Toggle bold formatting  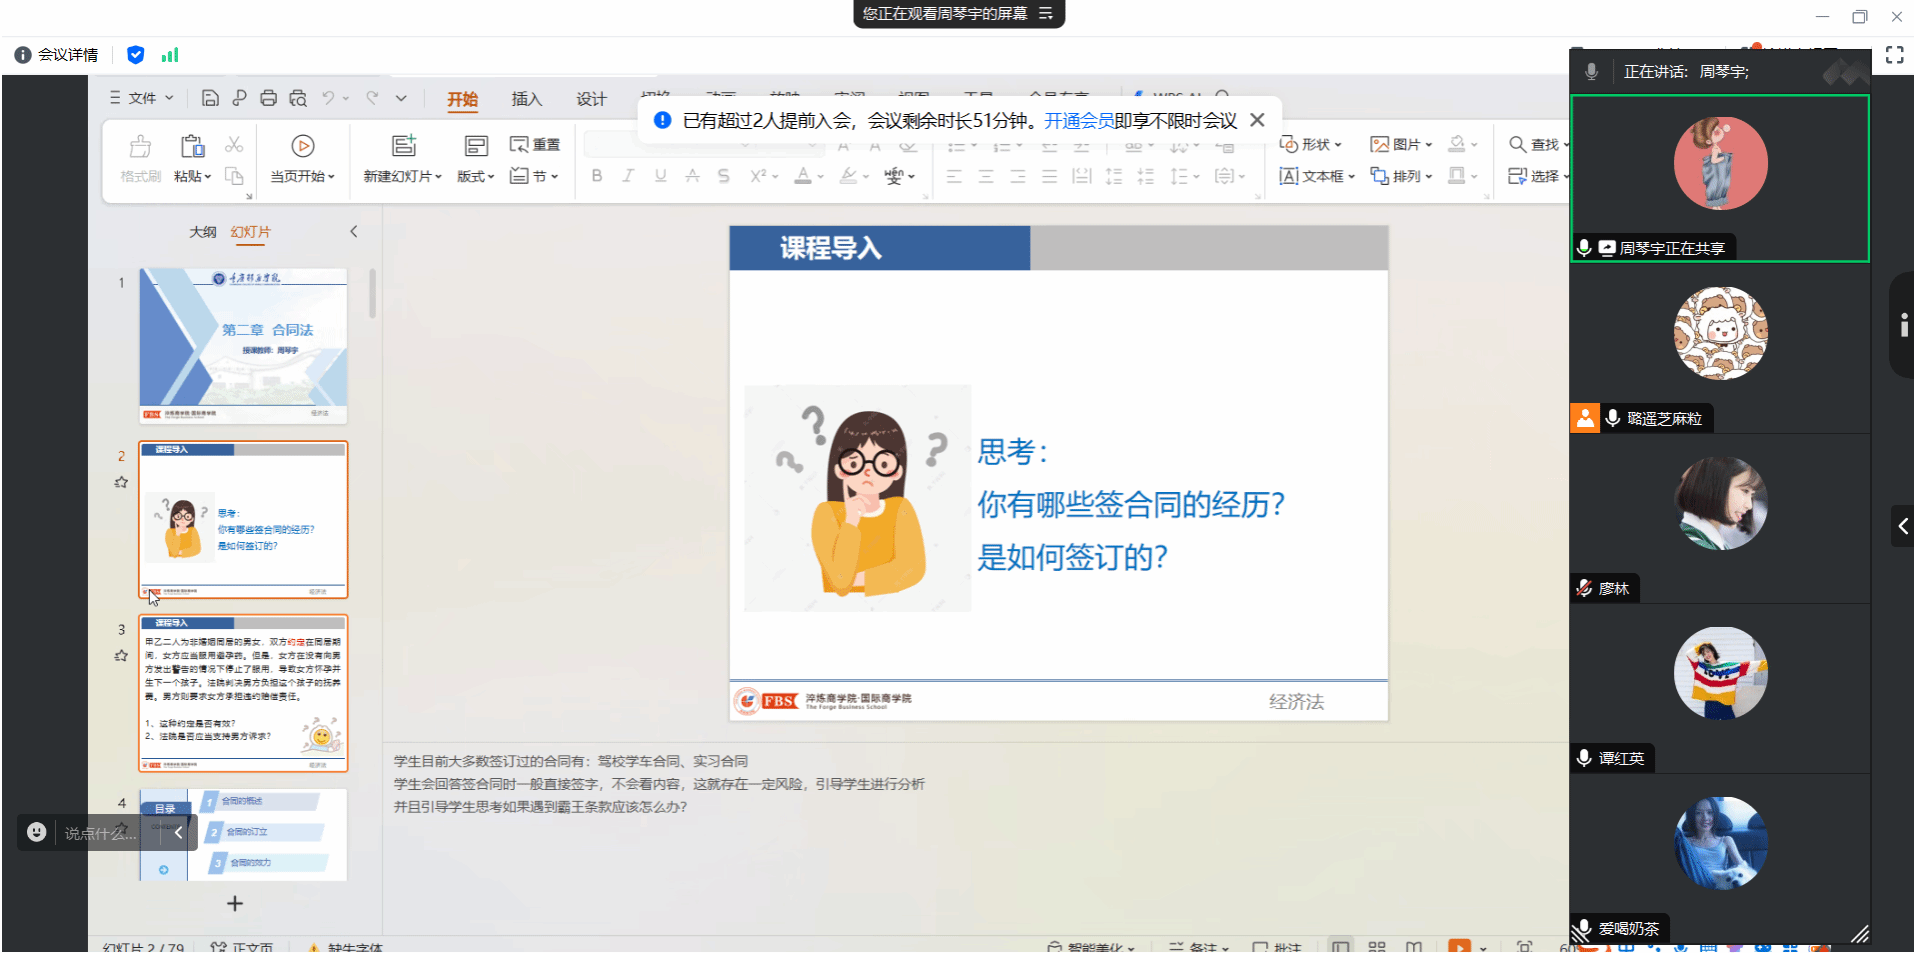point(597,176)
